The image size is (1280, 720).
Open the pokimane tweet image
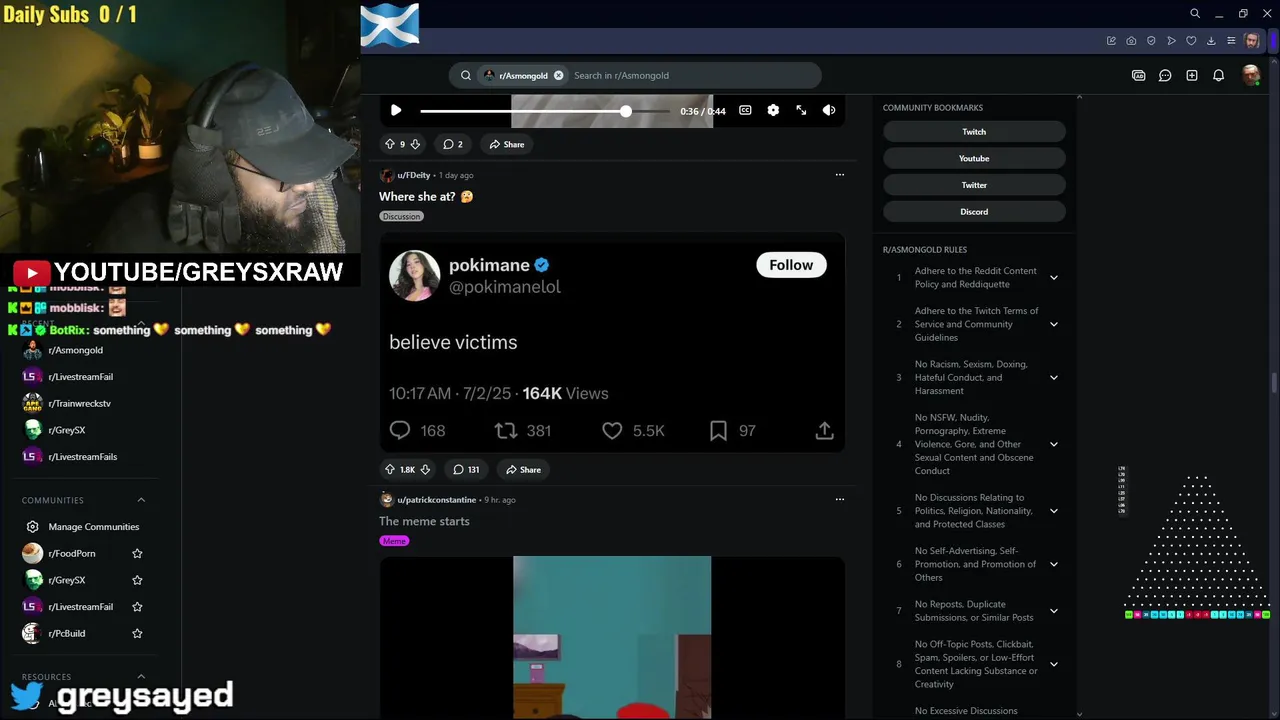[612, 342]
